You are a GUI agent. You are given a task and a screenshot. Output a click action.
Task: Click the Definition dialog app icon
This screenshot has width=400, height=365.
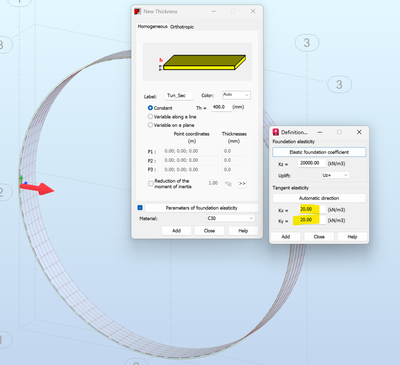coord(276,132)
